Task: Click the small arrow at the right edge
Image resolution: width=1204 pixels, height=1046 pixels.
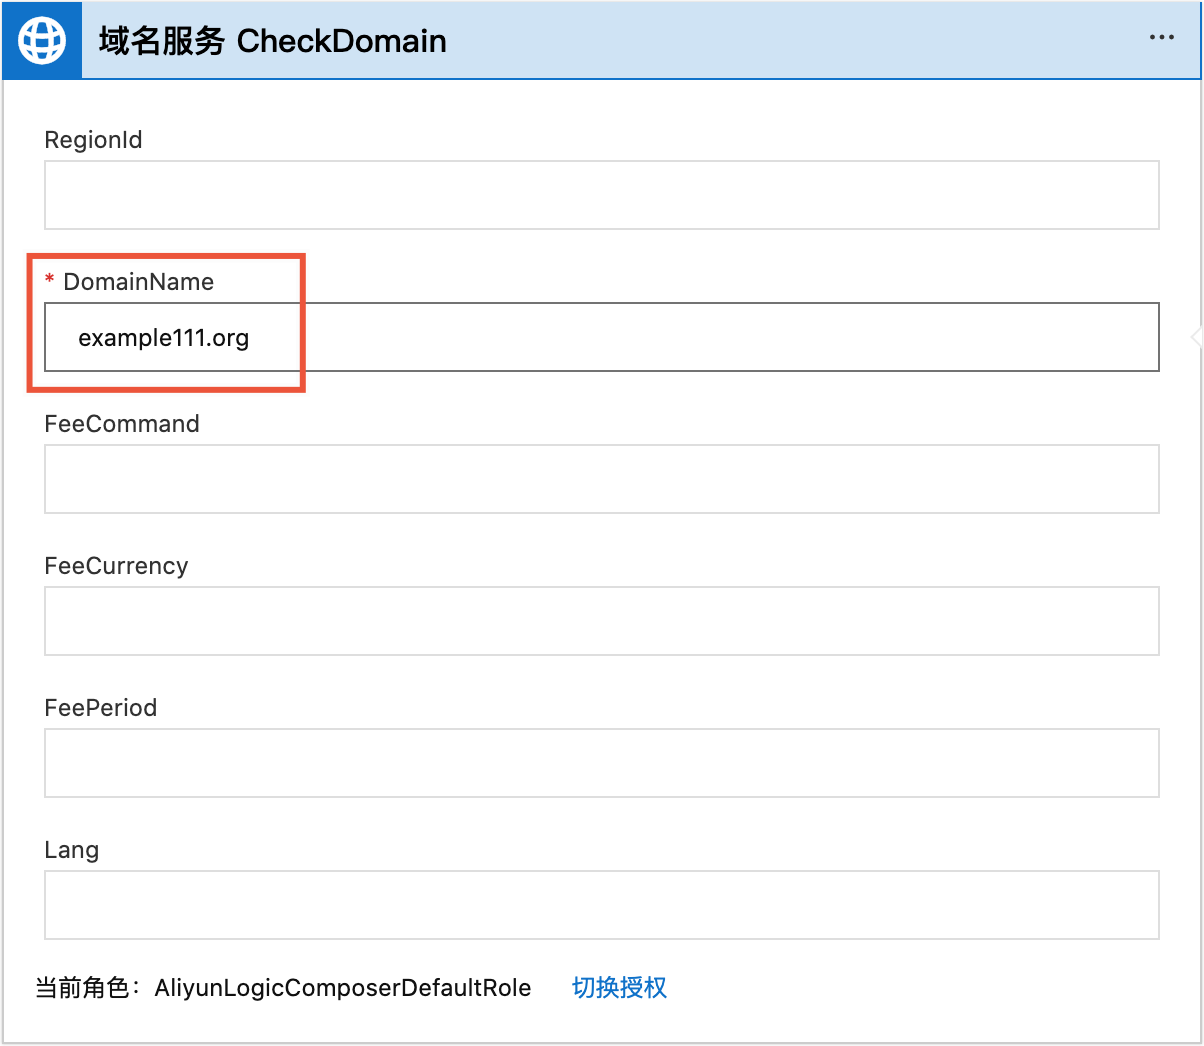Action: tap(1196, 337)
